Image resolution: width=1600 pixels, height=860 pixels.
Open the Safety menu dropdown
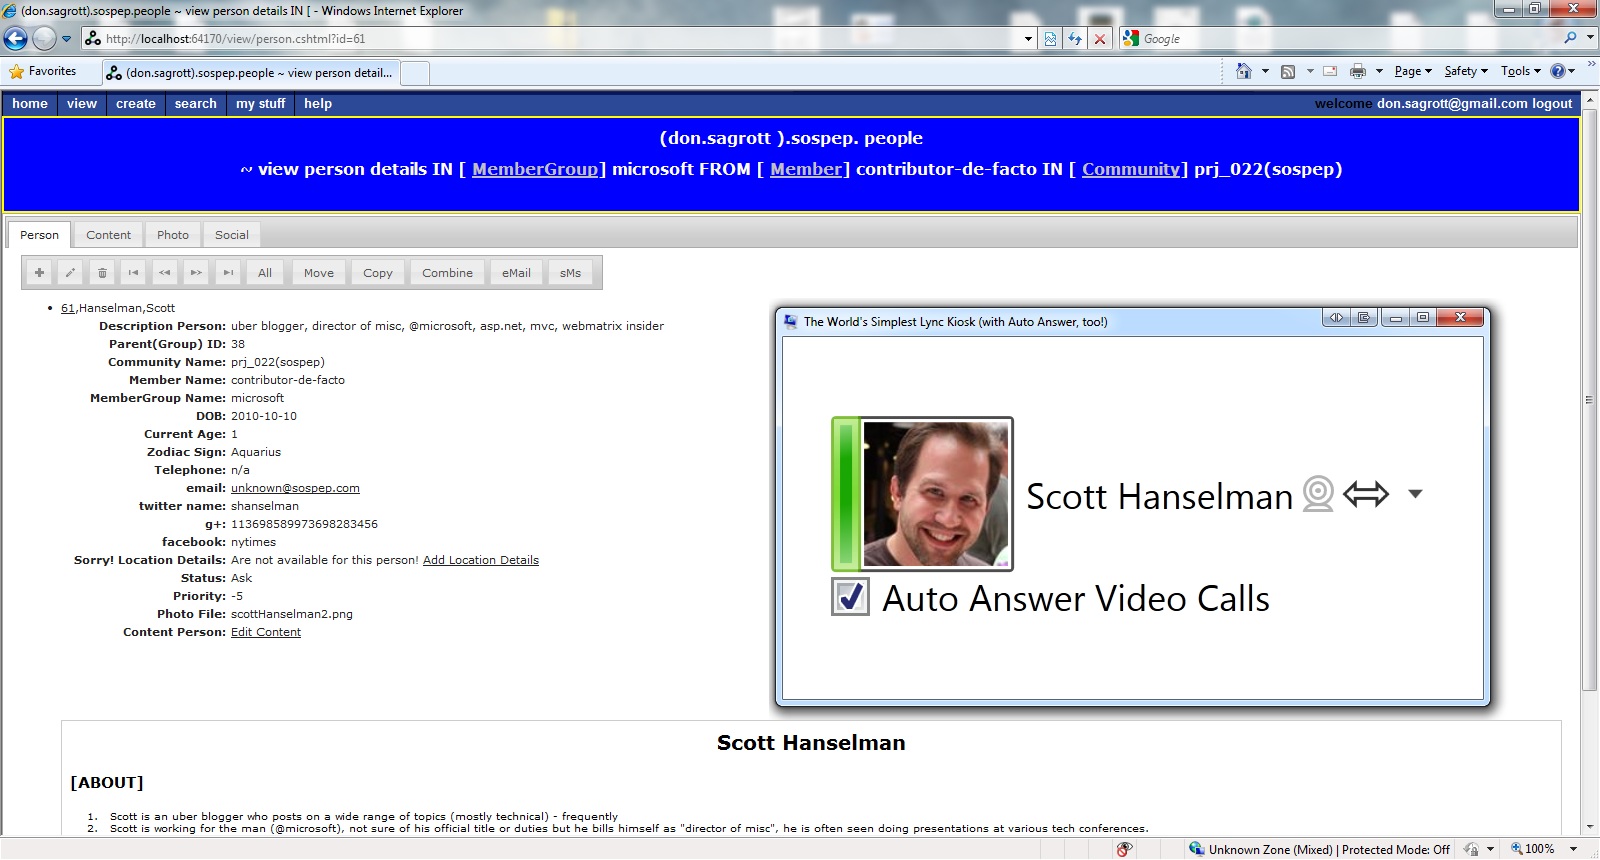[x=1466, y=71]
